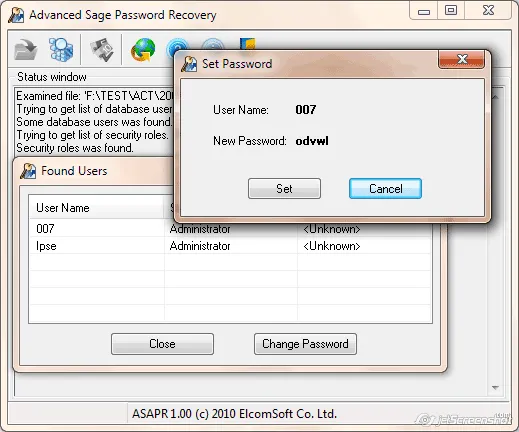
Task: Click the Set Password dialog title icon
Action: (x=189, y=64)
